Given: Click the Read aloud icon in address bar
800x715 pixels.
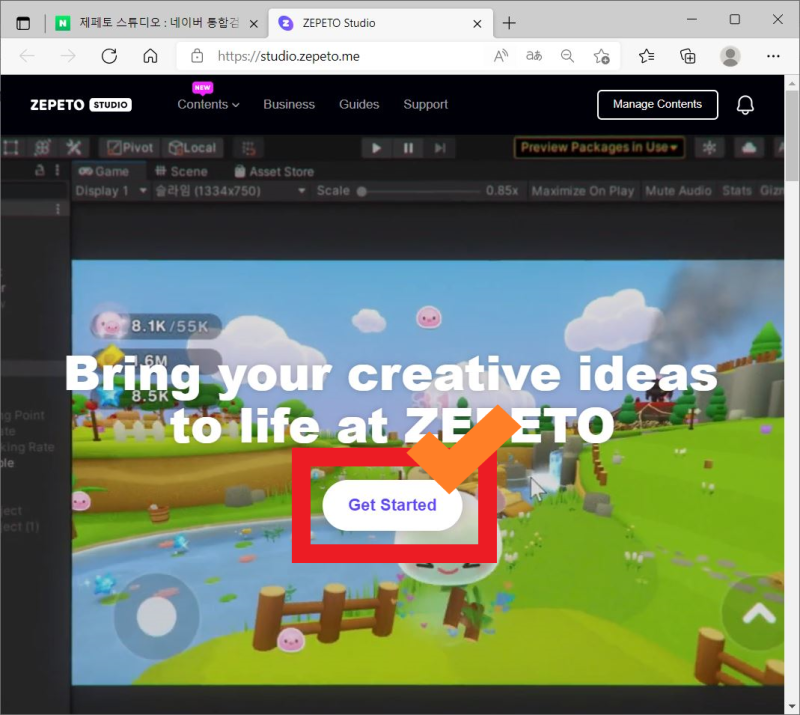Looking at the screenshot, I should point(500,57).
